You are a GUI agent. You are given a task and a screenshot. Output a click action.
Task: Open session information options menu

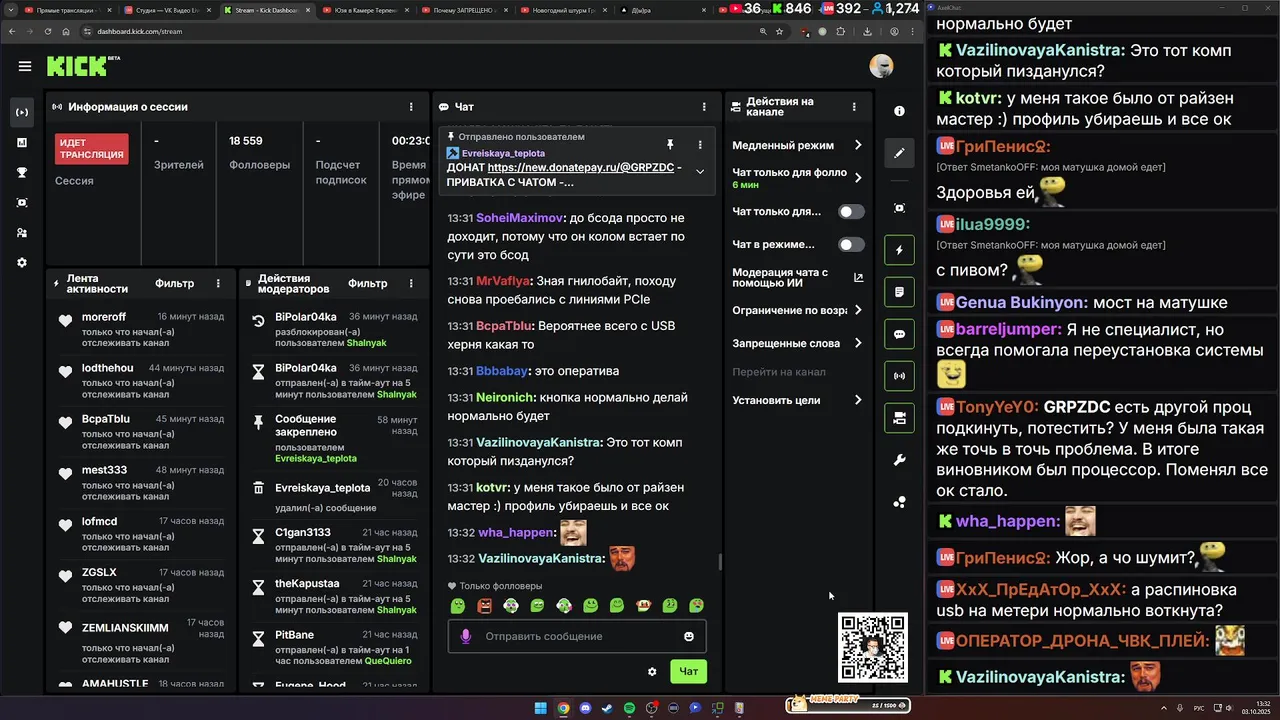pos(411,107)
